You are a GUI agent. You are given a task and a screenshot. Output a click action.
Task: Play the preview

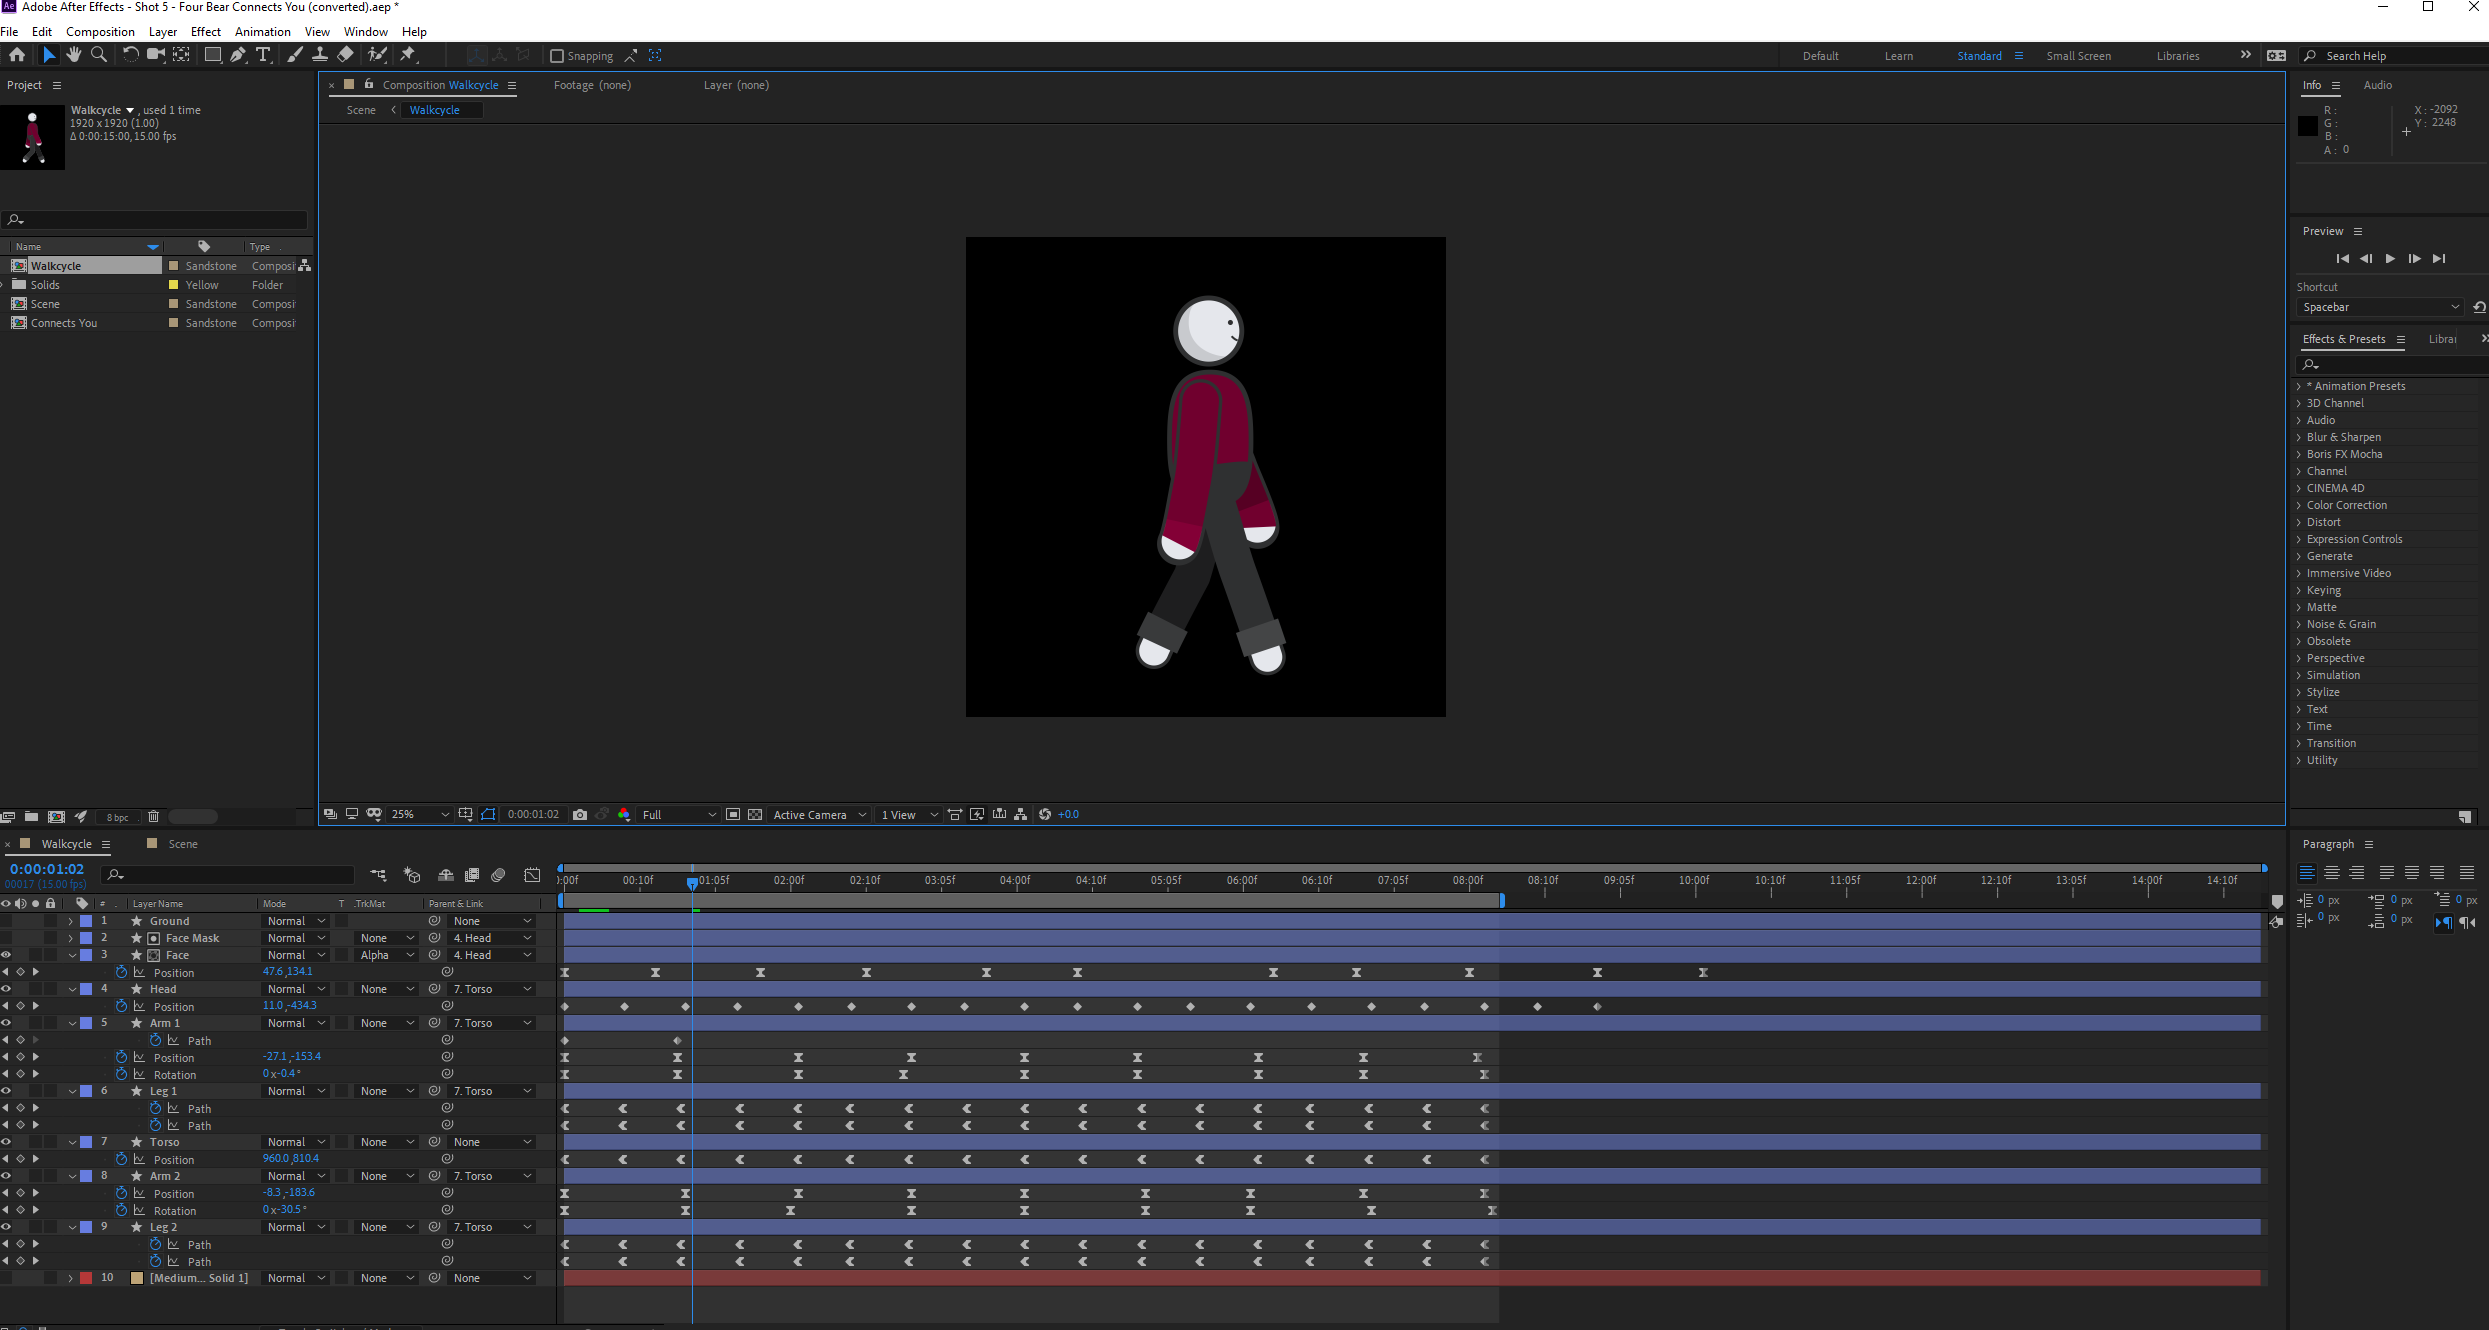coord(2390,259)
